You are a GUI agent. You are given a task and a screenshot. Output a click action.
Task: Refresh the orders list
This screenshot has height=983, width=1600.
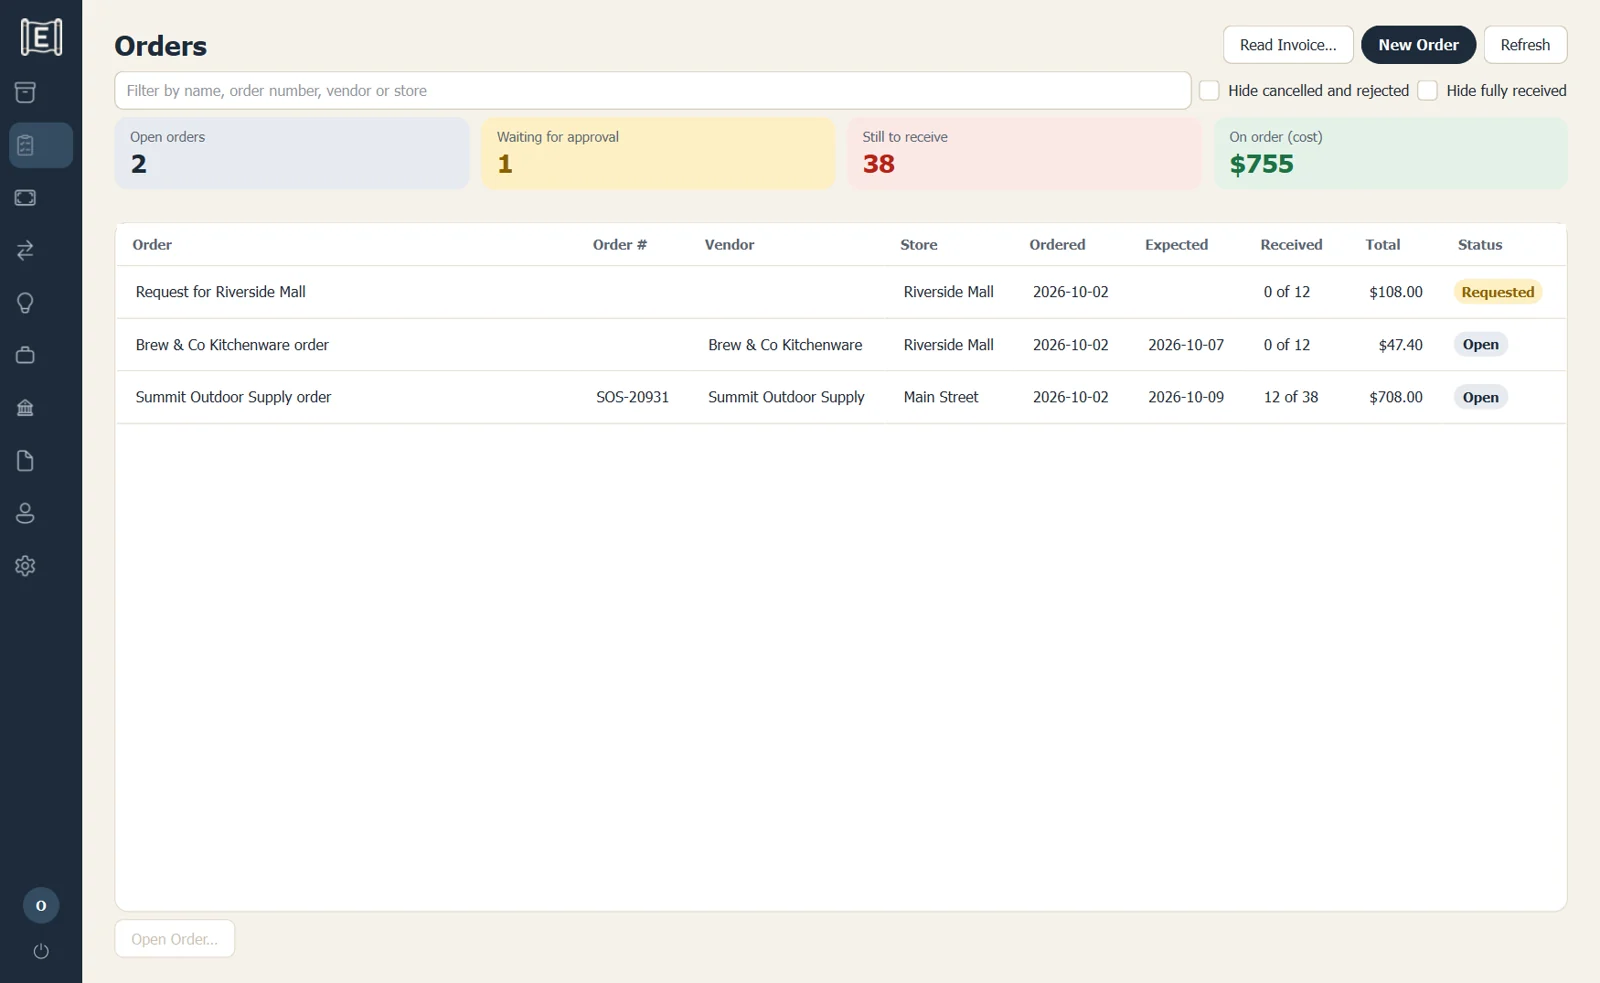[x=1525, y=45]
